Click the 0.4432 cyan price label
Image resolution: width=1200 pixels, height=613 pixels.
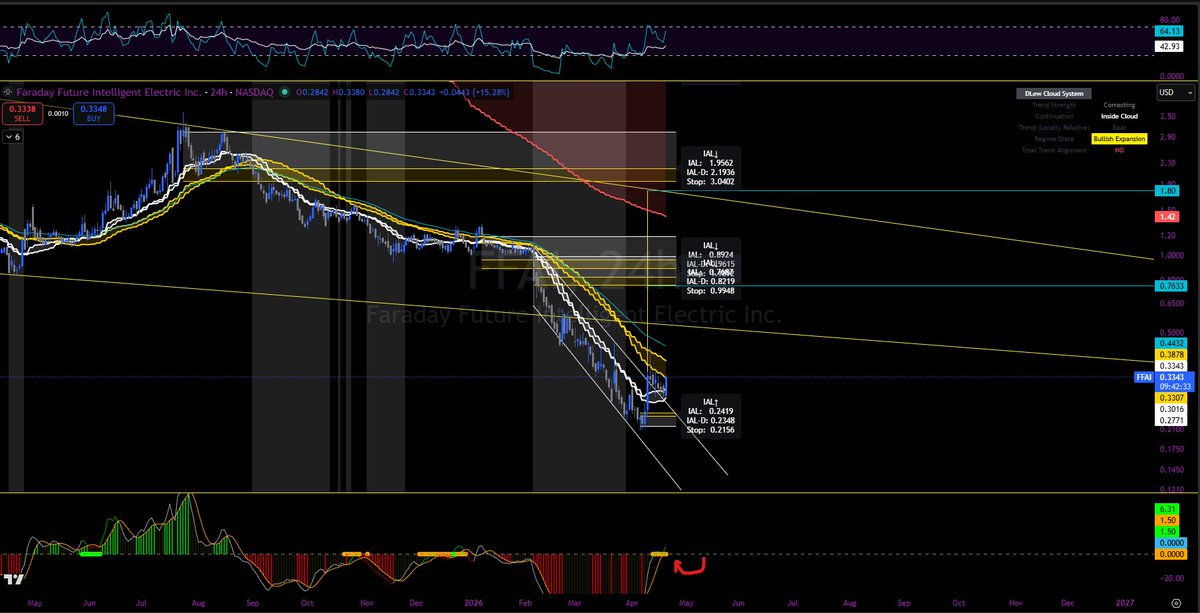coord(1170,343)
